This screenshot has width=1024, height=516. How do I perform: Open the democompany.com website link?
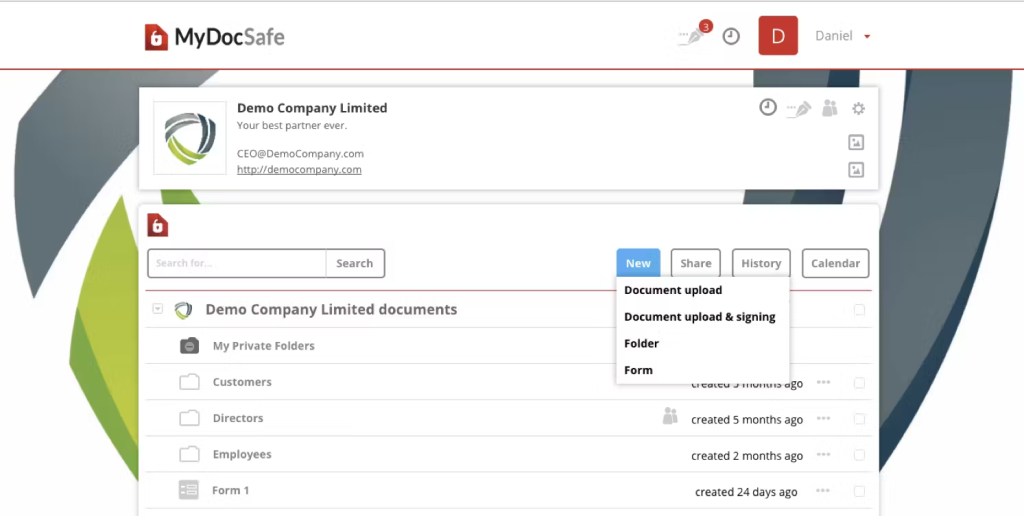tap(299, 170)
